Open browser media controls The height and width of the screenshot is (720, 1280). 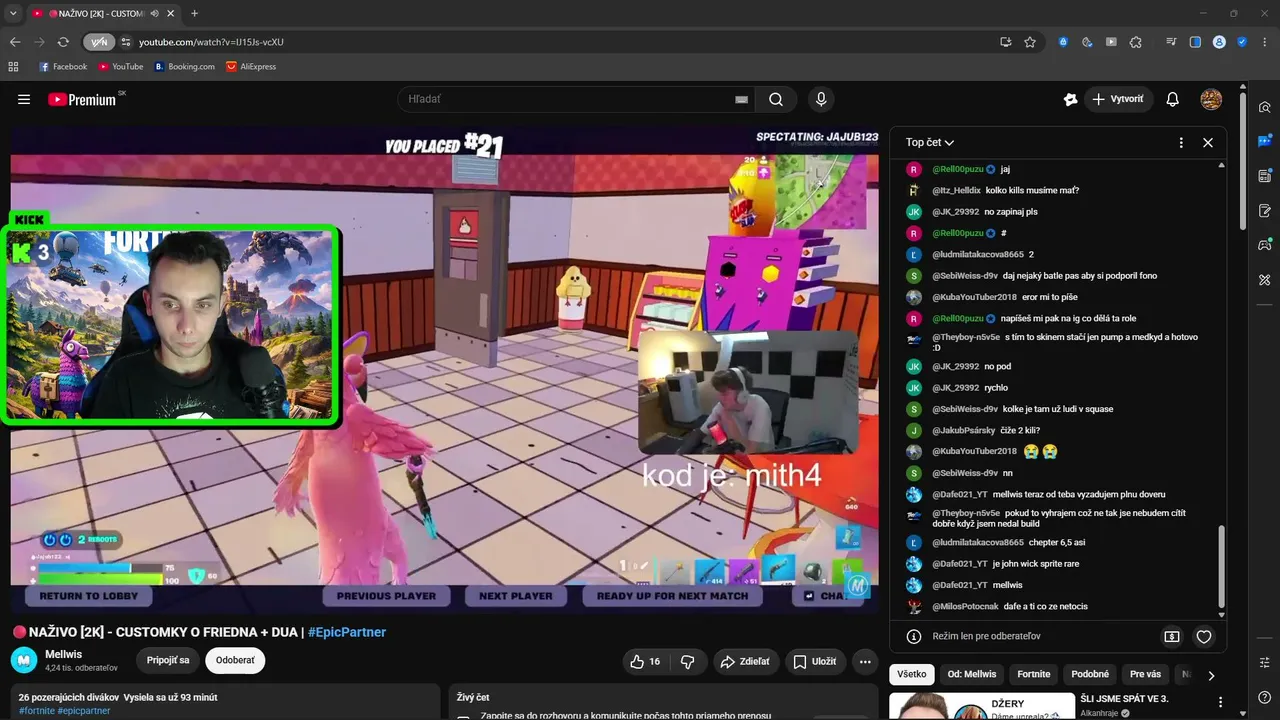tap(1171, 42)
